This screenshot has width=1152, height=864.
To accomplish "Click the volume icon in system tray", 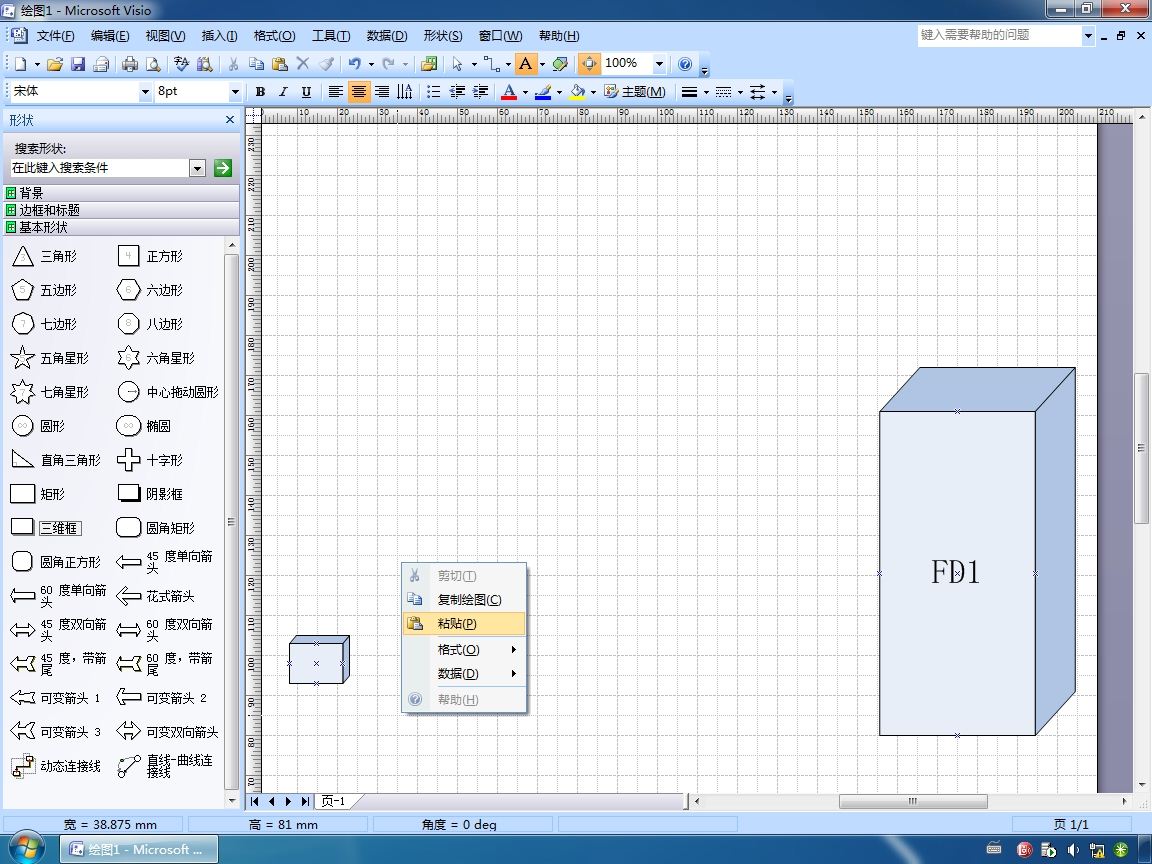I will coord(1073,850).
